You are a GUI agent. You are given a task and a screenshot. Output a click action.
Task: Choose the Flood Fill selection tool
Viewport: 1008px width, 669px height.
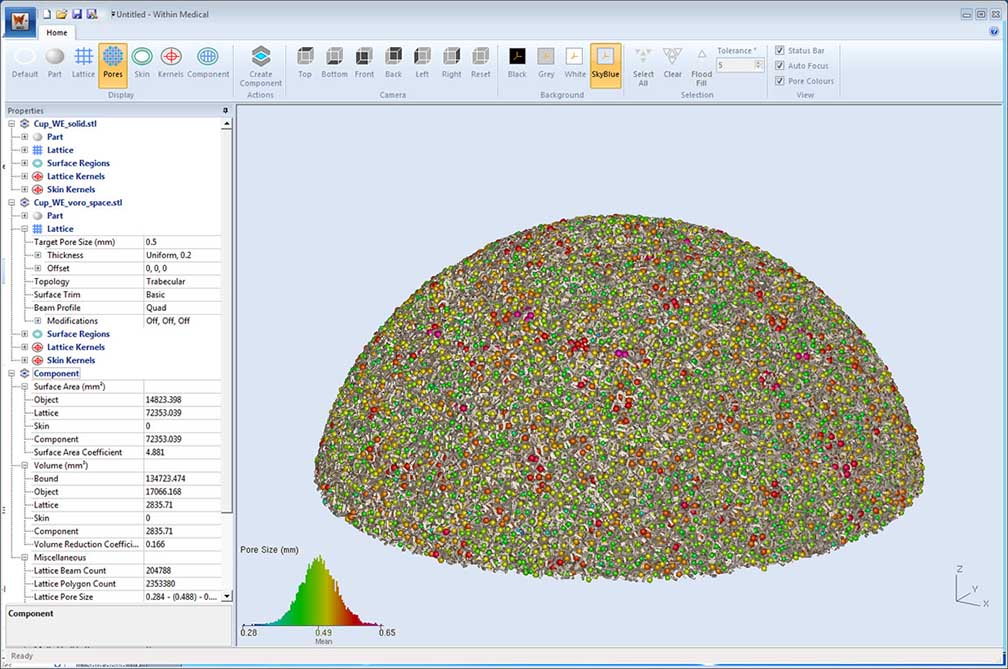[x=702, y=62]
